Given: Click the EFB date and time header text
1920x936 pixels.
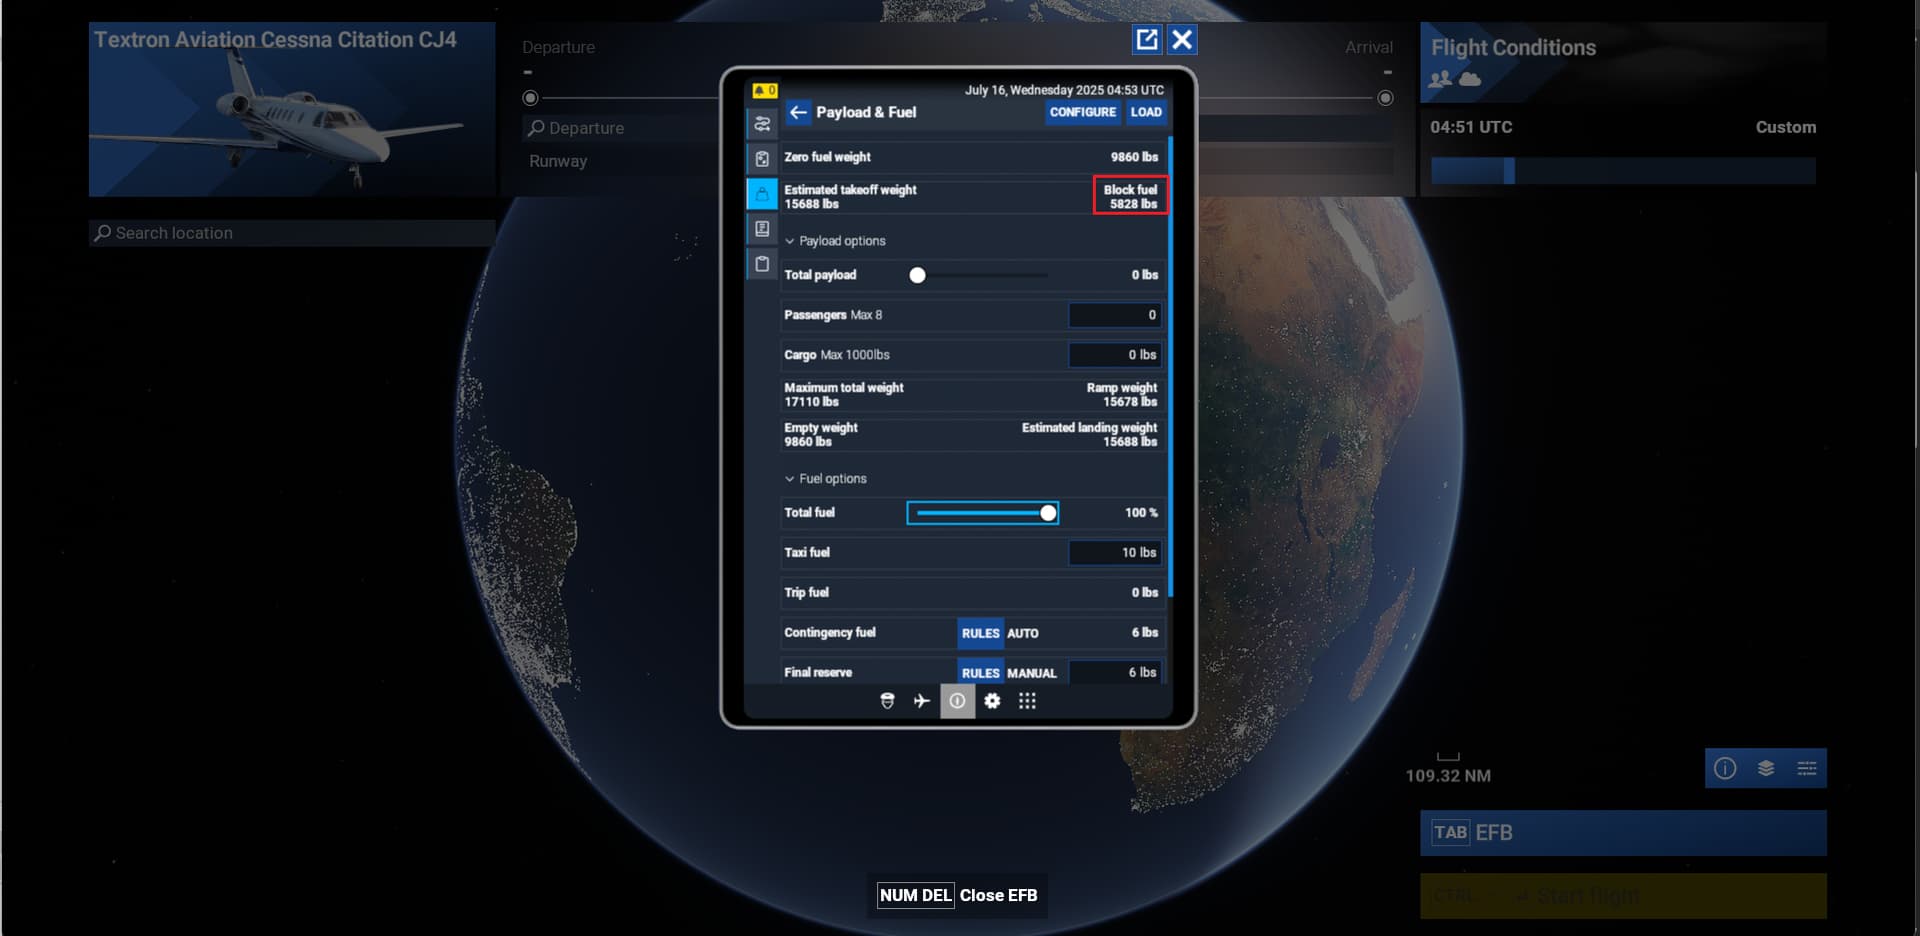Looking at the screenshot, I should tap(1064, 90).
